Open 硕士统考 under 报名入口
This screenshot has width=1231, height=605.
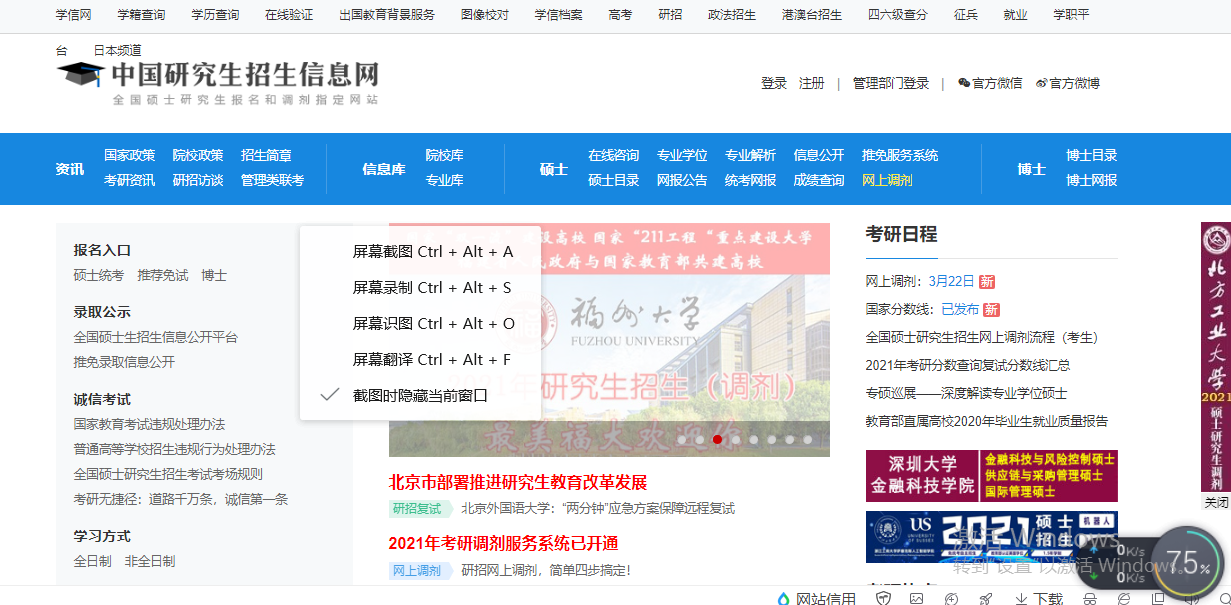(99, 275)
